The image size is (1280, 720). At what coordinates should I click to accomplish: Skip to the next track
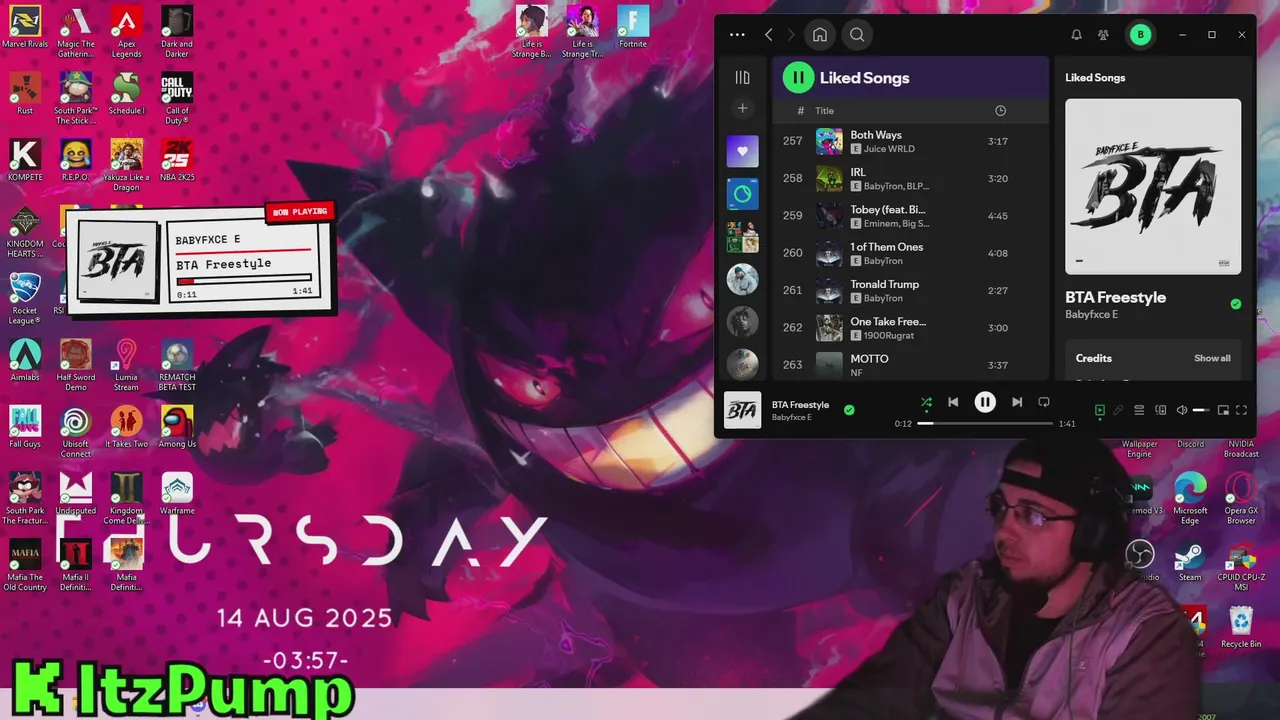pos(1017,402)
